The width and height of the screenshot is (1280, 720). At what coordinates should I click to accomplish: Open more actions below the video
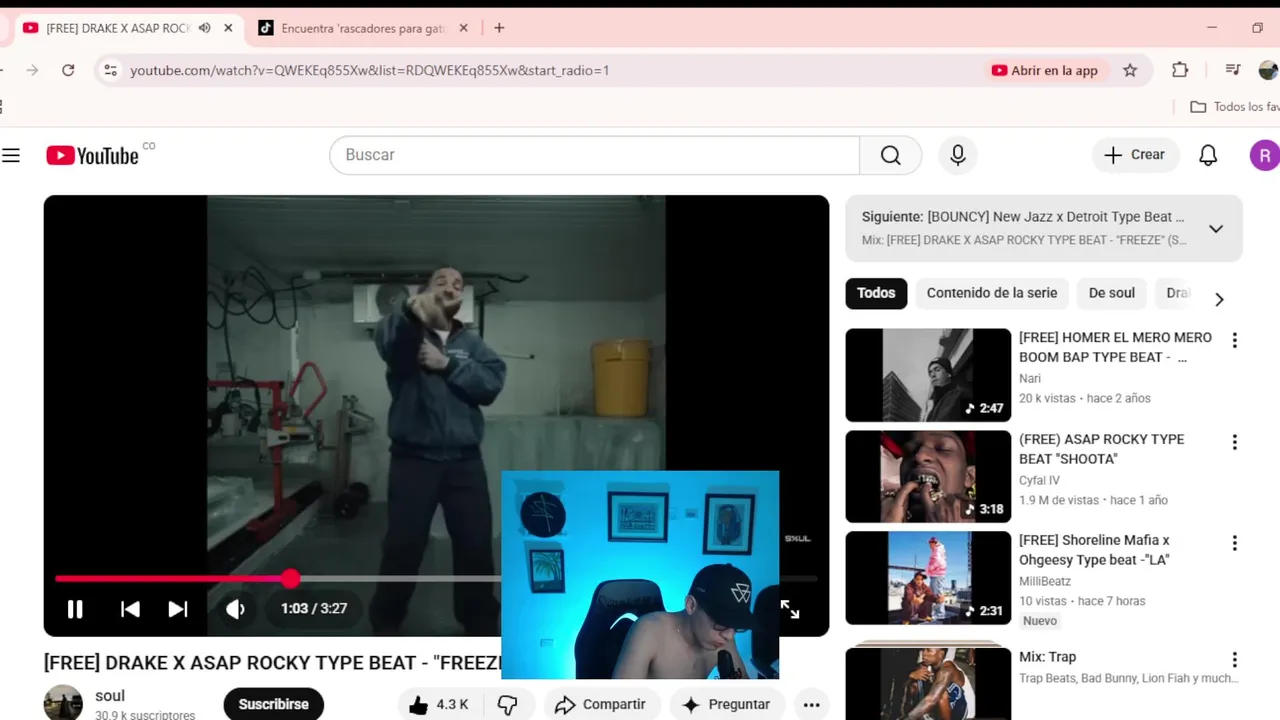(812, 704)
